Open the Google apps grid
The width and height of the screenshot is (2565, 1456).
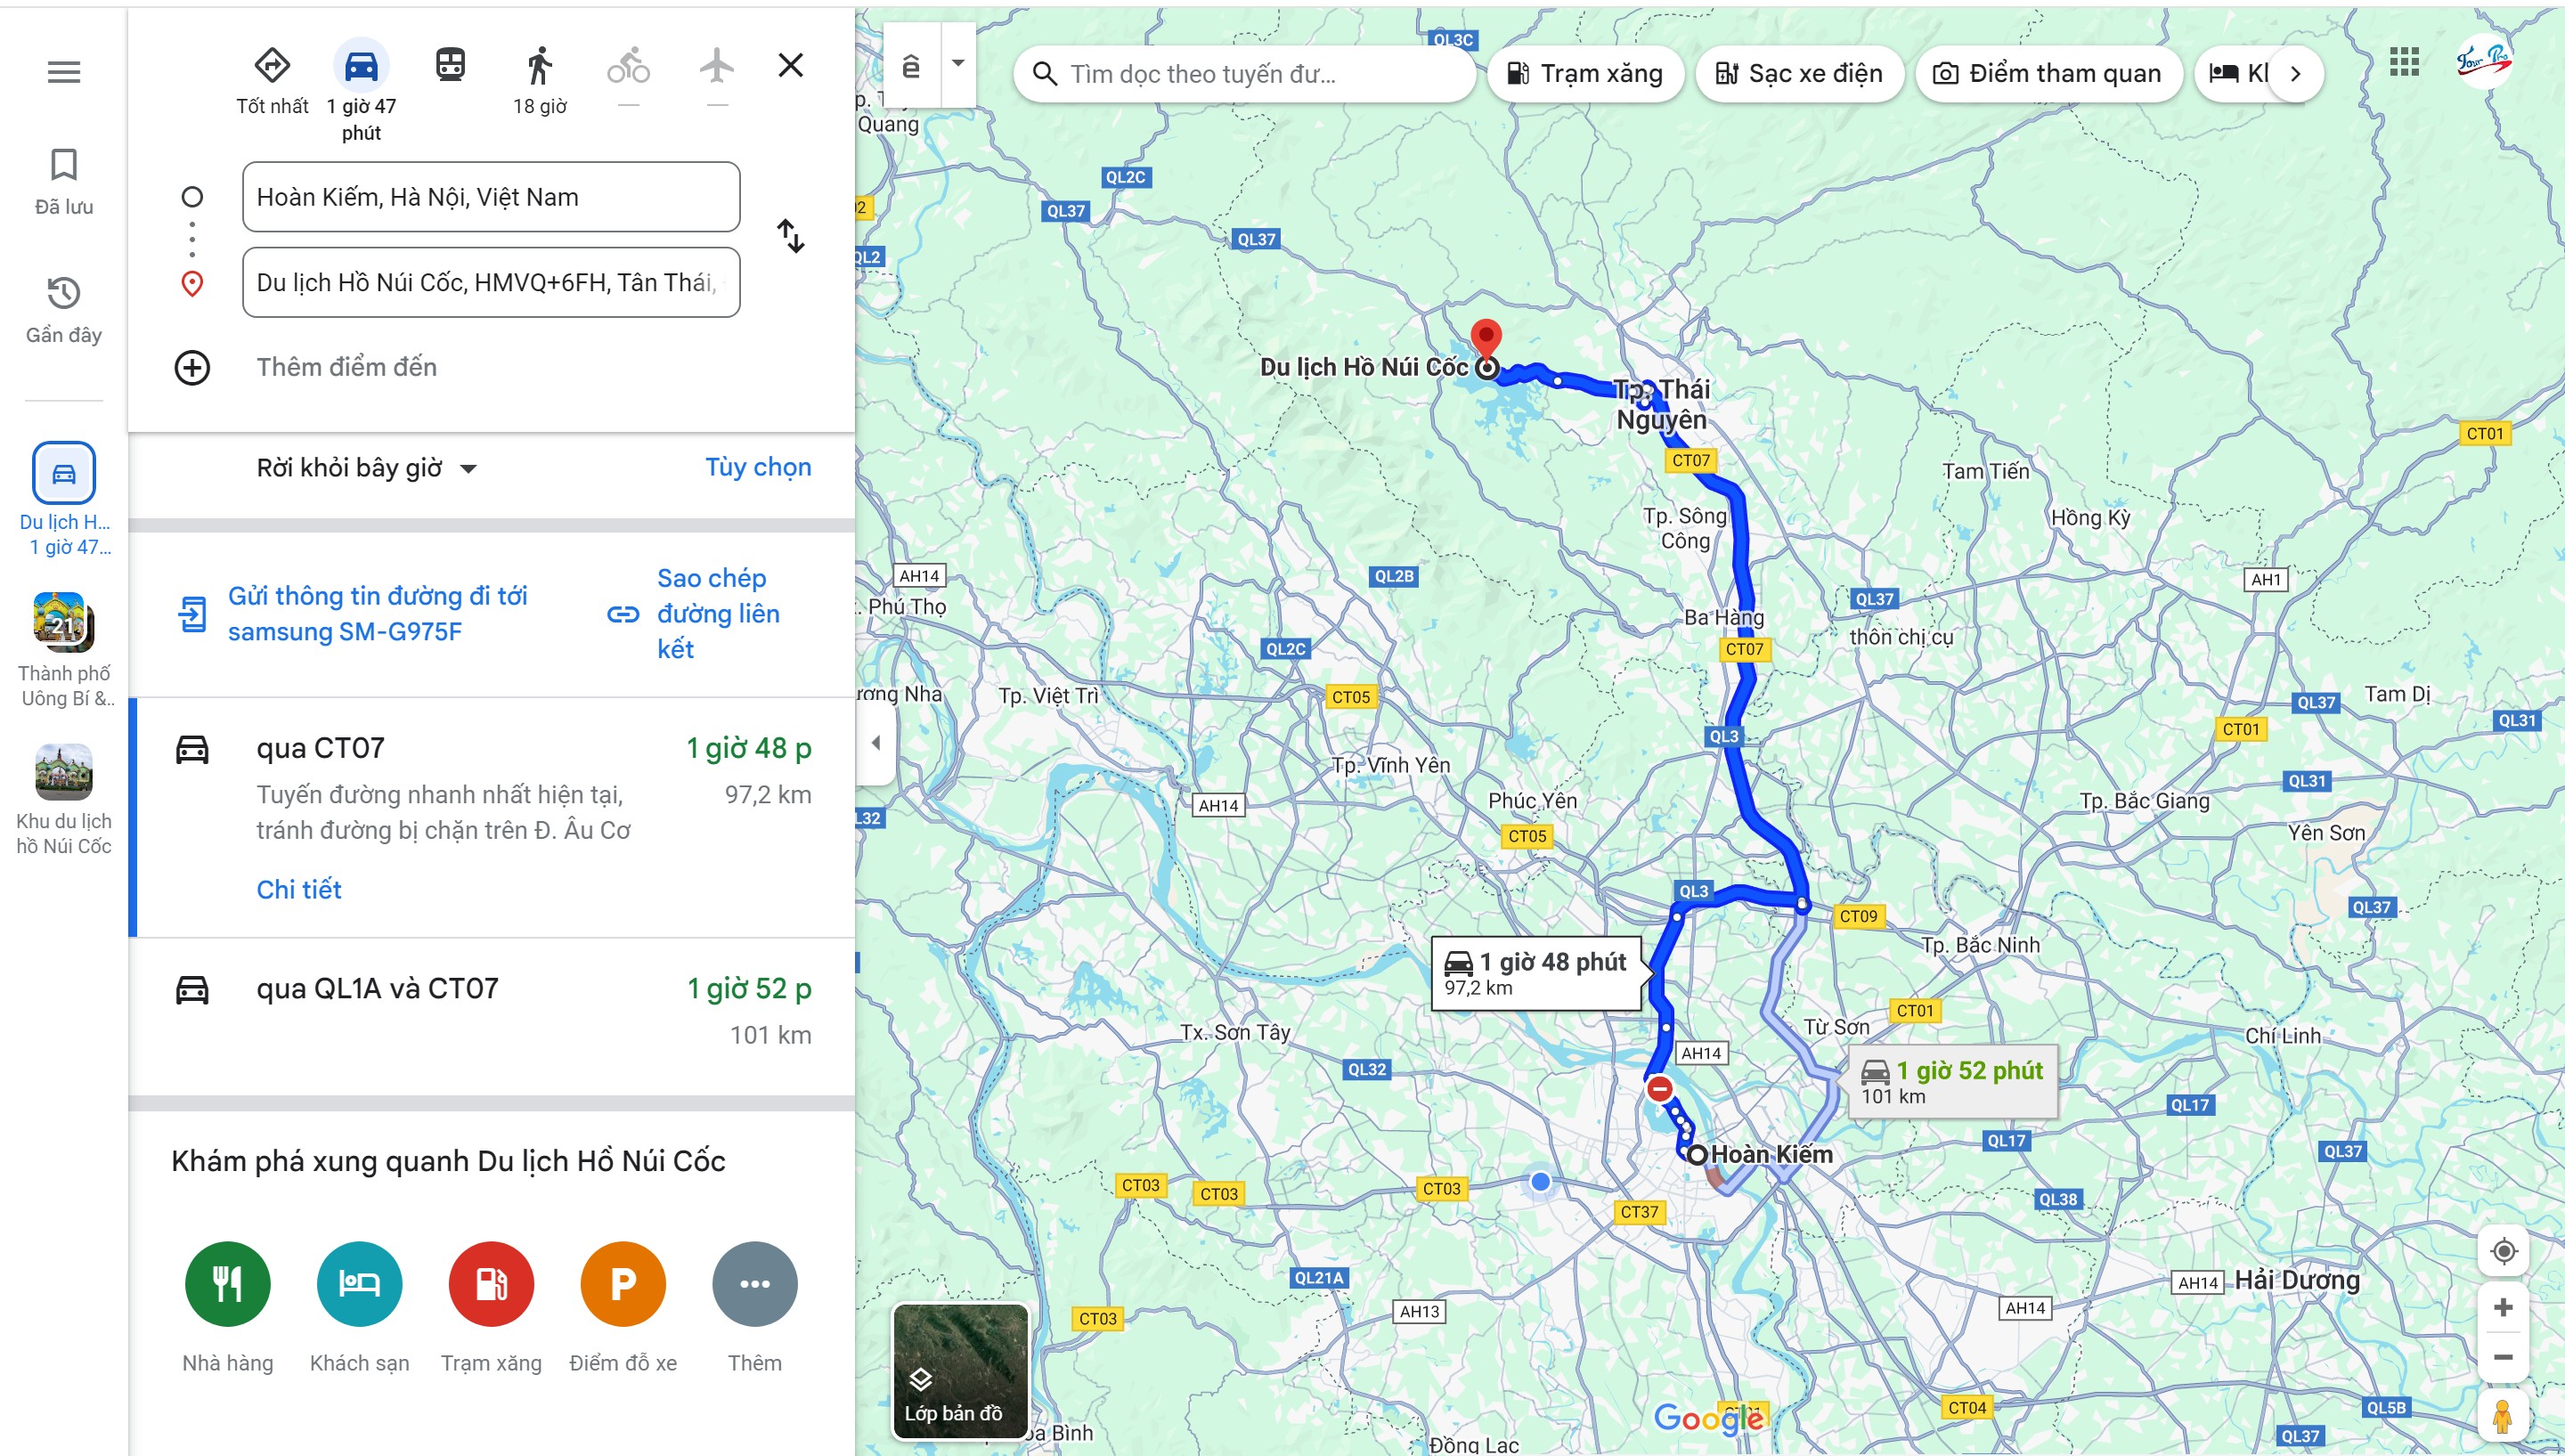tap(2404, 62)
